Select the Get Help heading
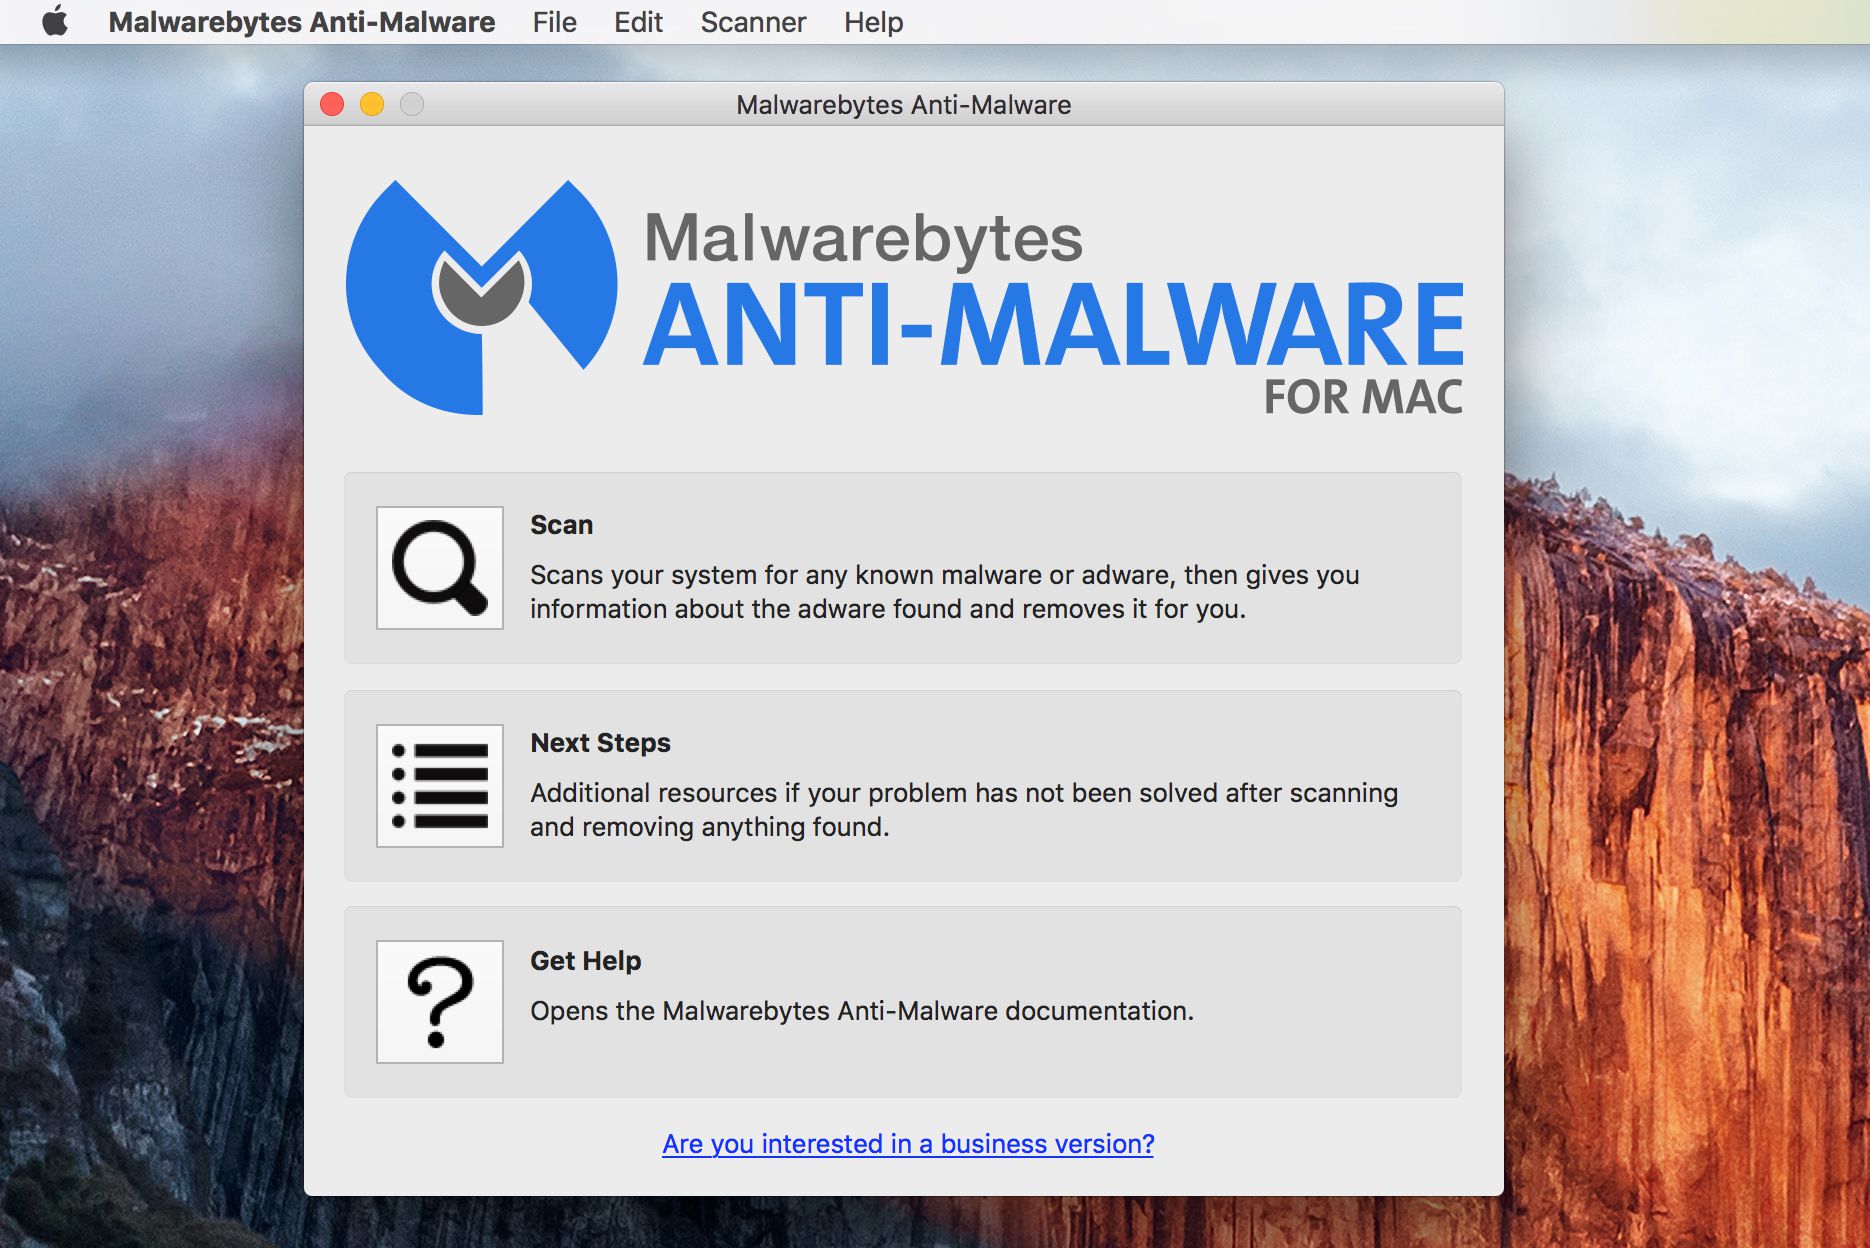This screenshot has width=1870, height=1248. [x=585, y=961]
